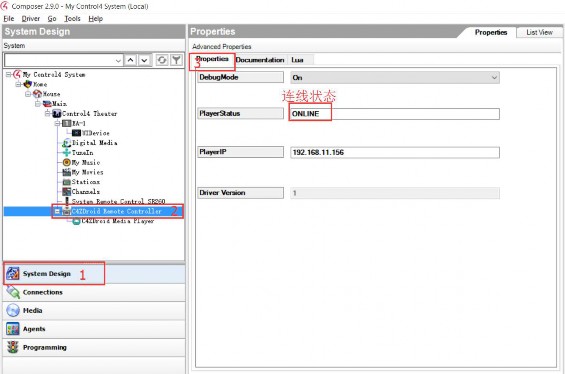Click the PlayerStatus ONLINE field
The height and width of the screenshot is (374, 565).
(x=395, y=114)
